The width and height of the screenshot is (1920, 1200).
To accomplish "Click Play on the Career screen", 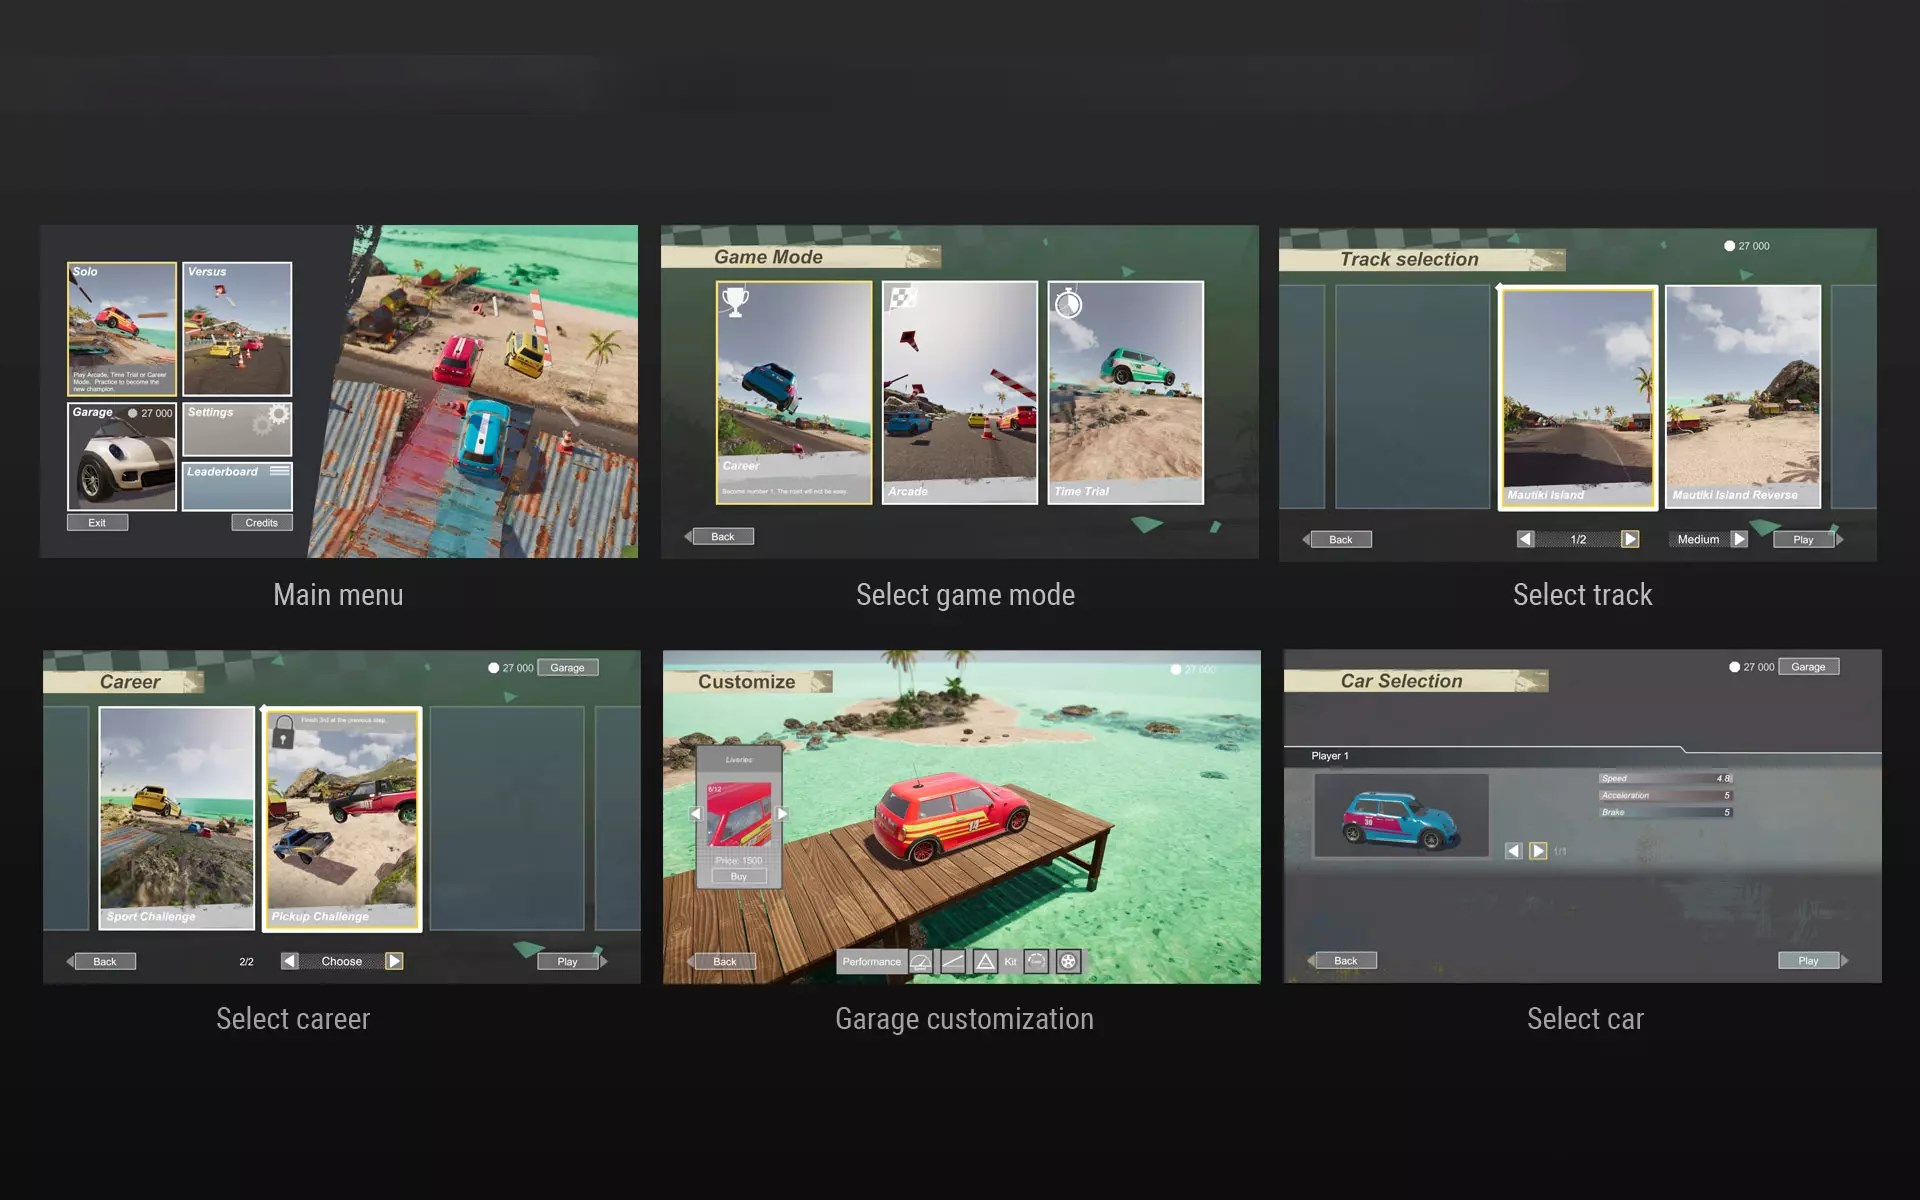I will click(567, 961).
